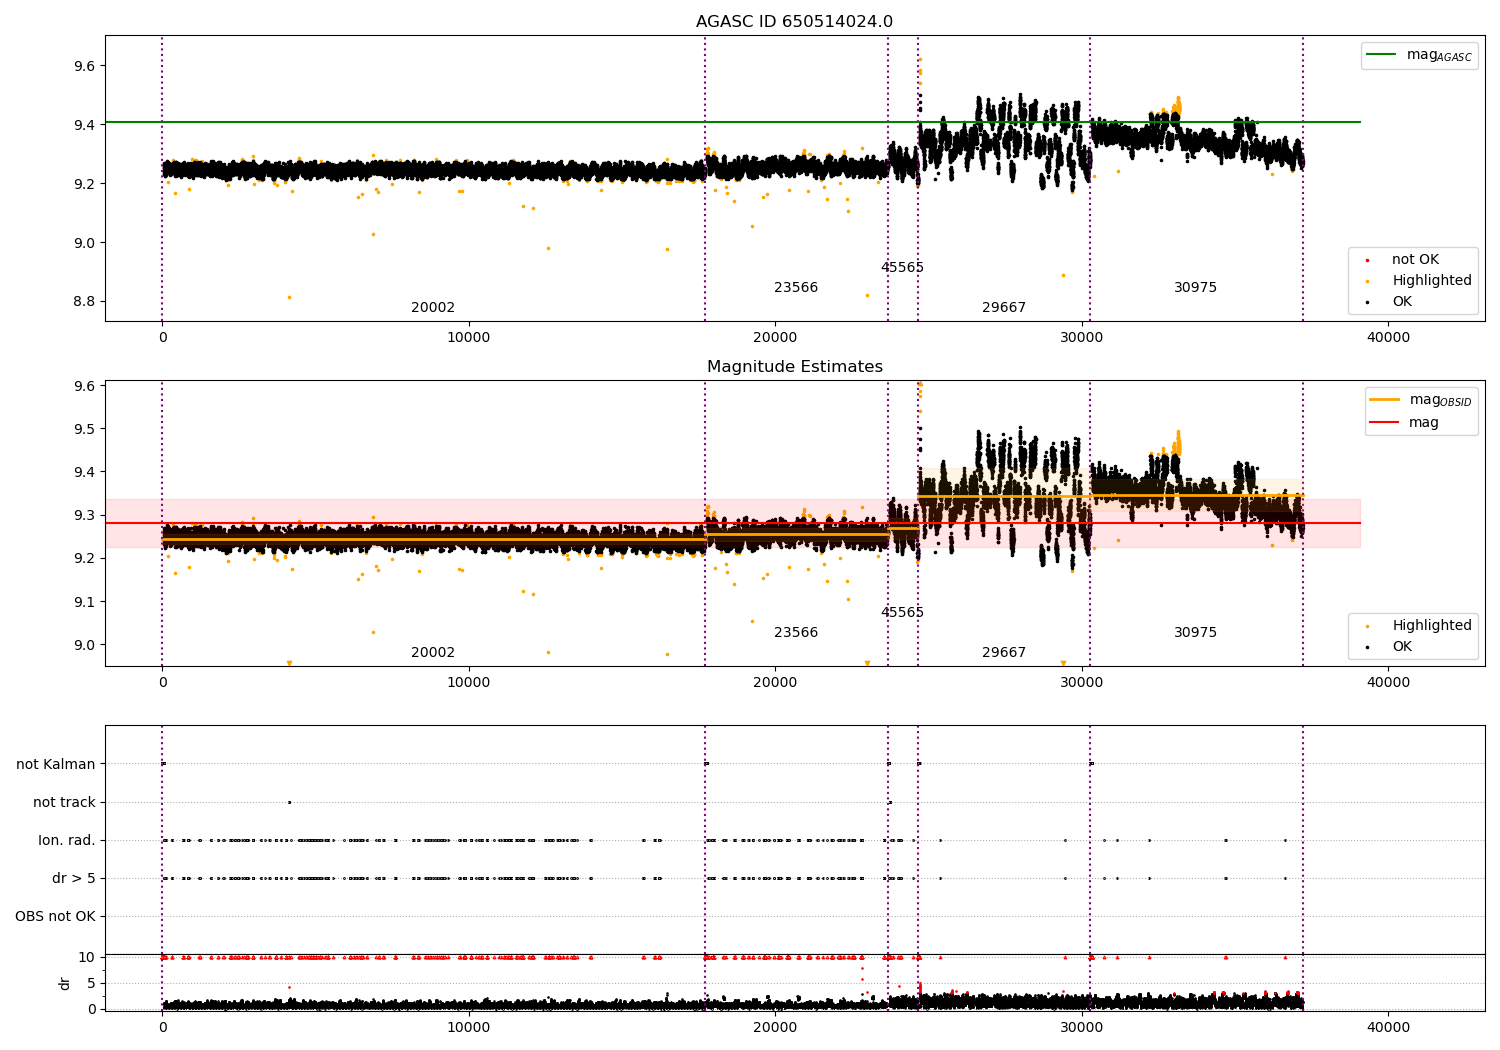The width and height of the screenshot is (1500, 1050).
Task: Select the "OBS not OK" axis label
Action: 55,916
